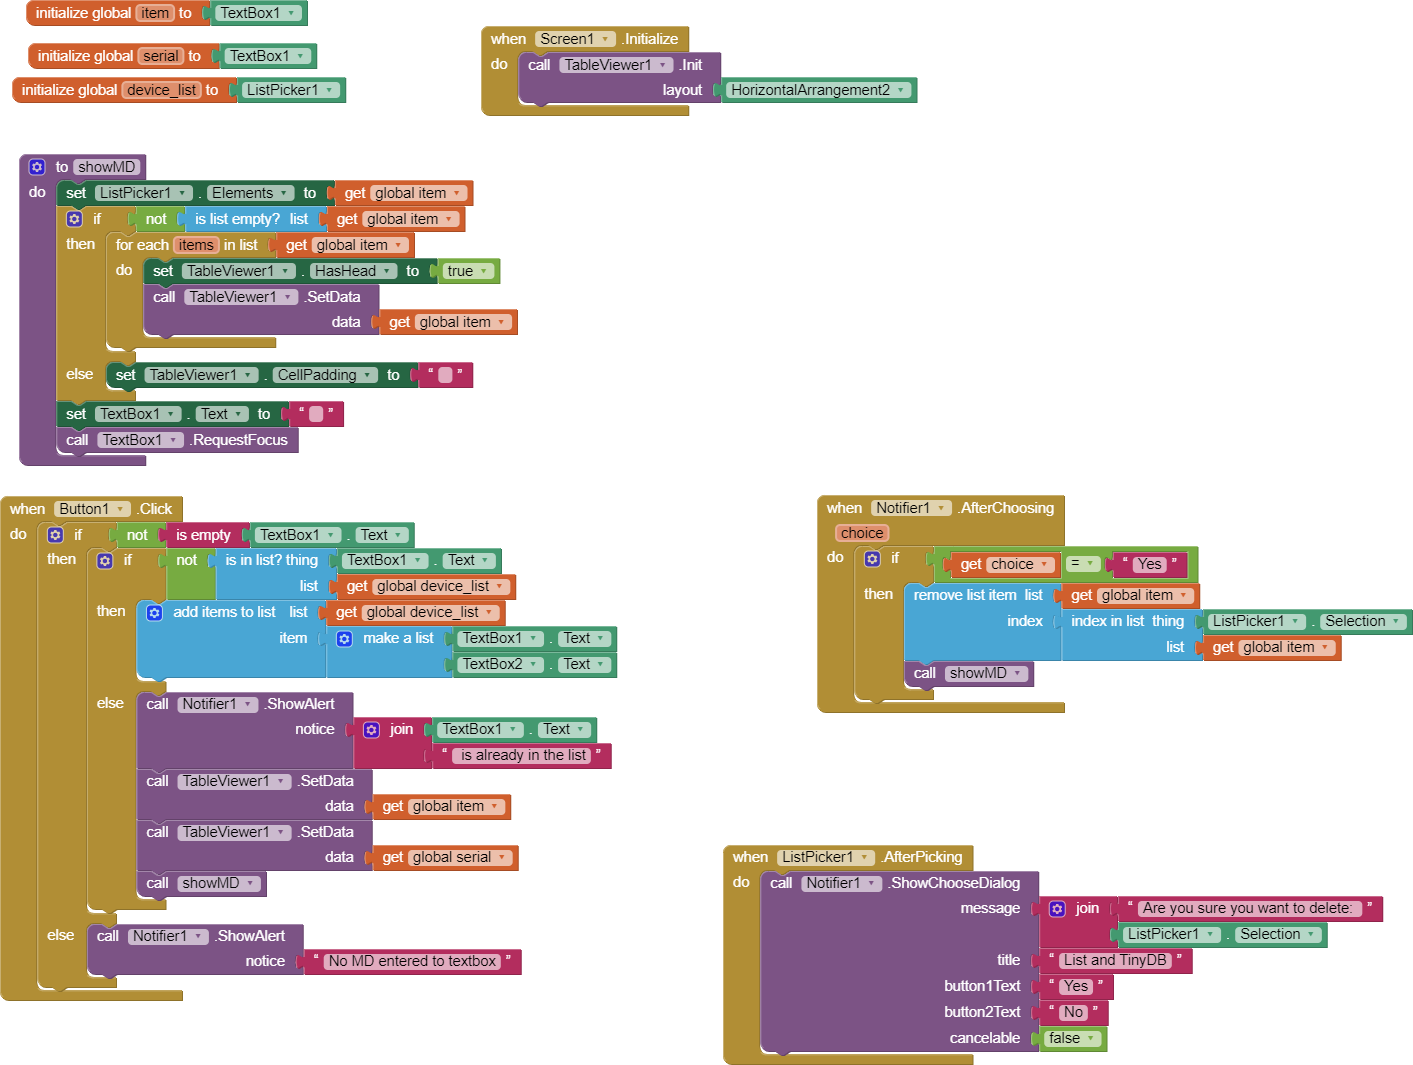Open the join gear beside 'Are you sure' text
The height and width of the screenshot is (1065, 1413).
(x=1057, y=908)
